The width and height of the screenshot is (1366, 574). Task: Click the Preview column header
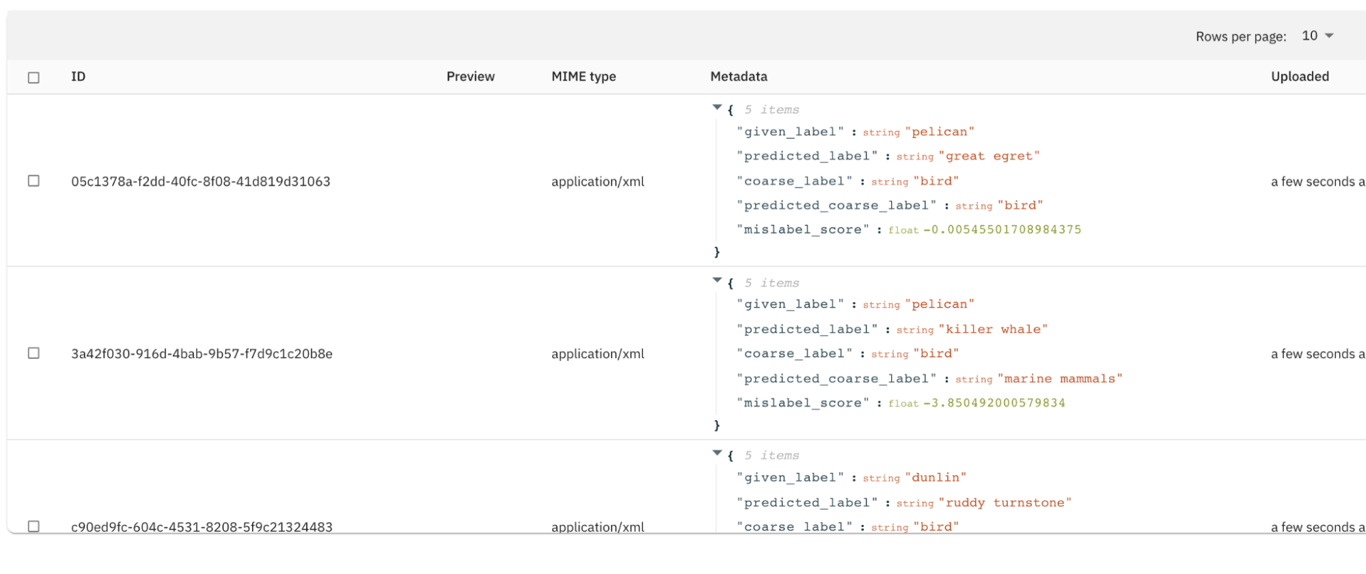click(x=470, y=76)
